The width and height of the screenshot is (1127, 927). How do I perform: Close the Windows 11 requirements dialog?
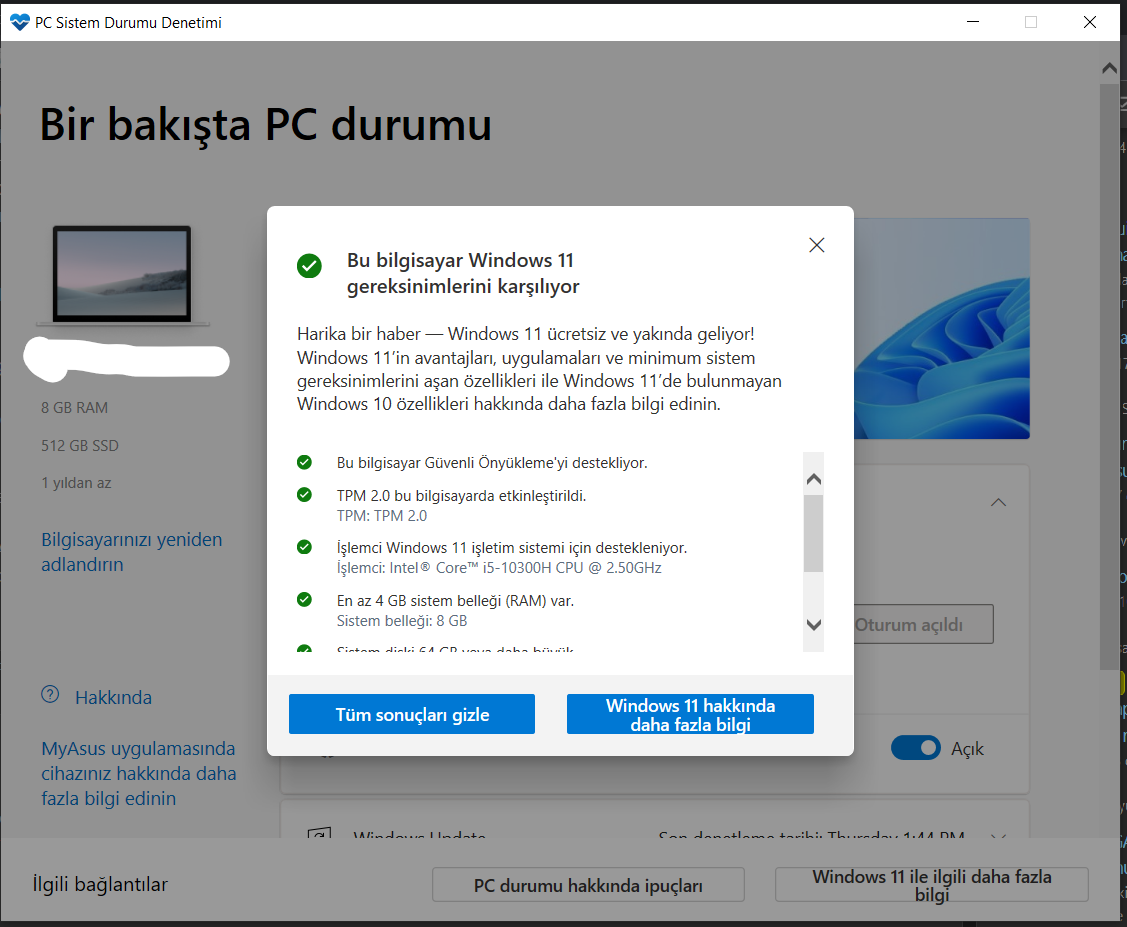(816, 245)
